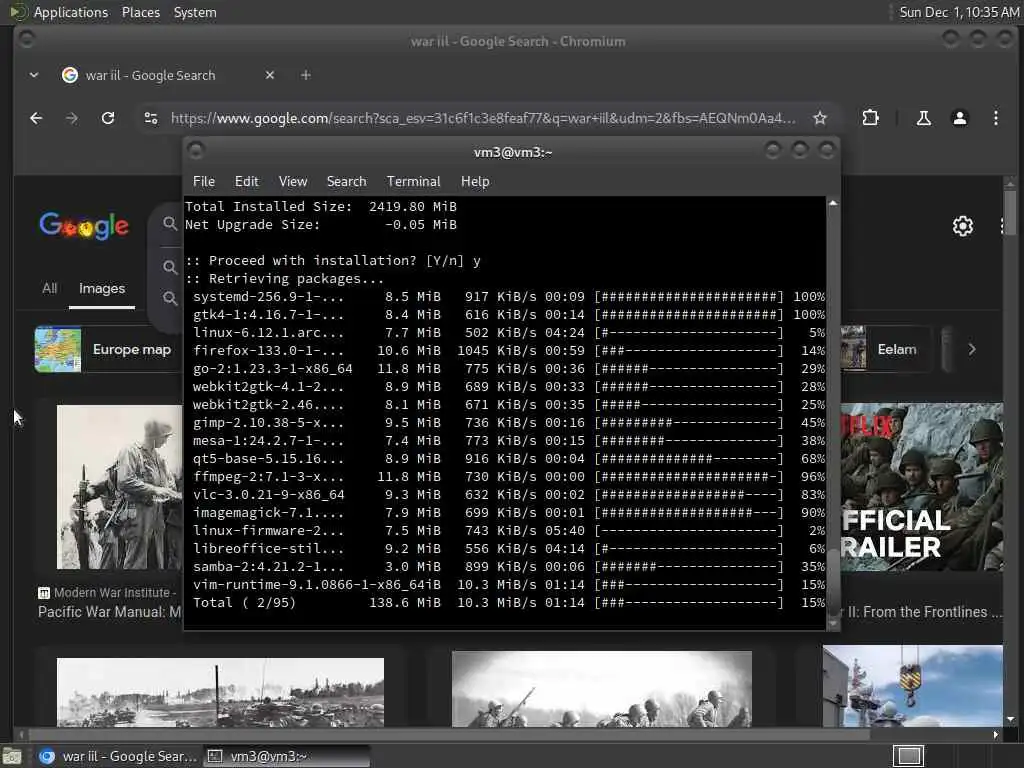Open Chrome Labs flask icon

pos(923,118)
